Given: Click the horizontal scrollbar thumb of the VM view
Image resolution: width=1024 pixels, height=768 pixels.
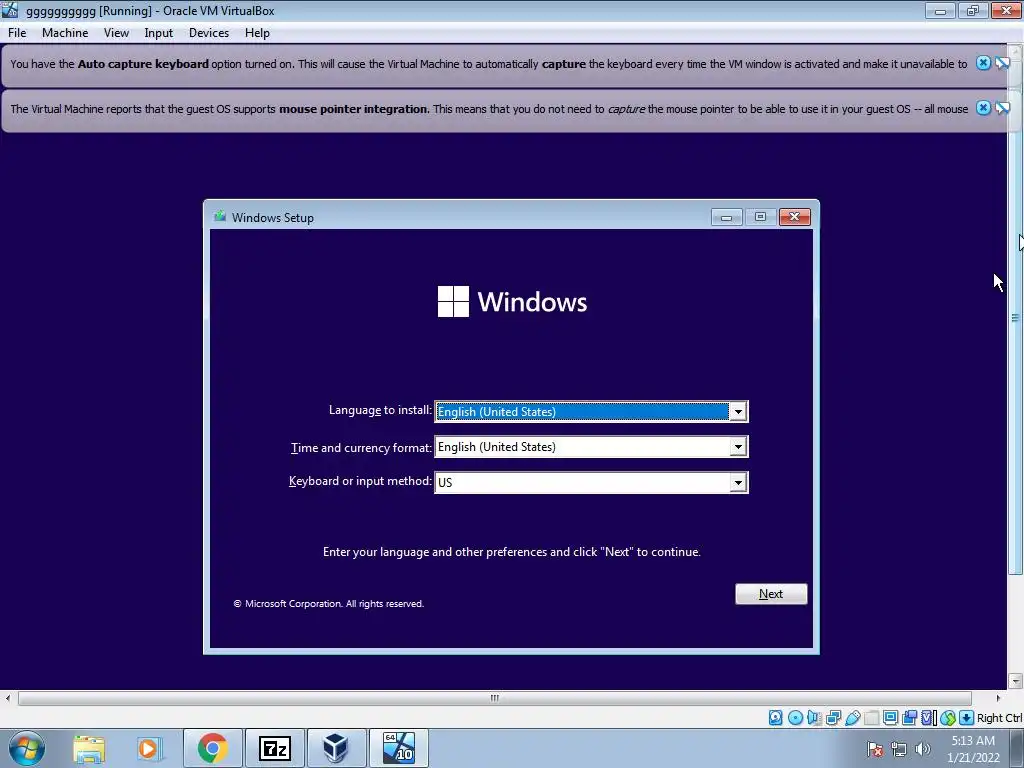Looking at the screenshot, I should [x=494, y=698].
